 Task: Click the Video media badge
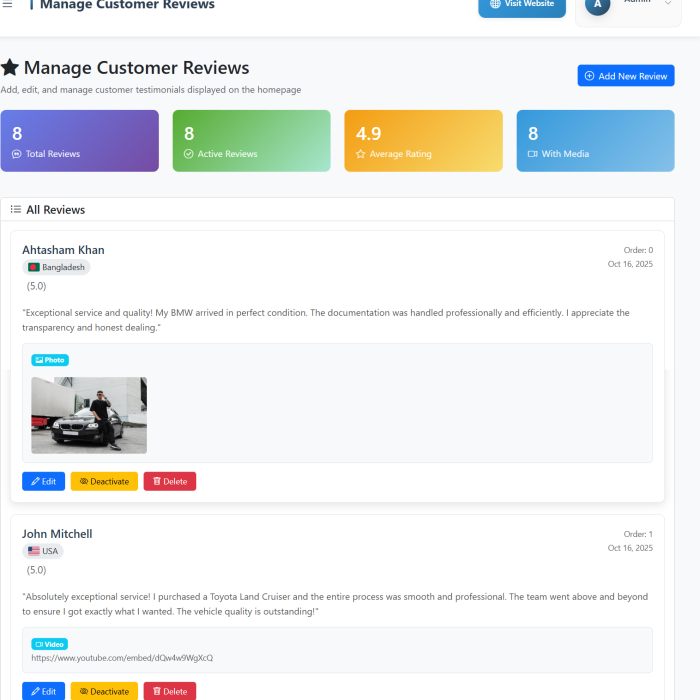(x=49, y=644)
